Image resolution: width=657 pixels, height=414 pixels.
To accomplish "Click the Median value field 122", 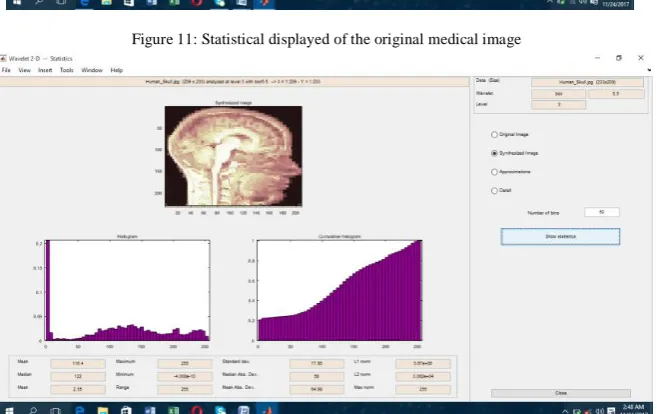I will tap(78, 376).
